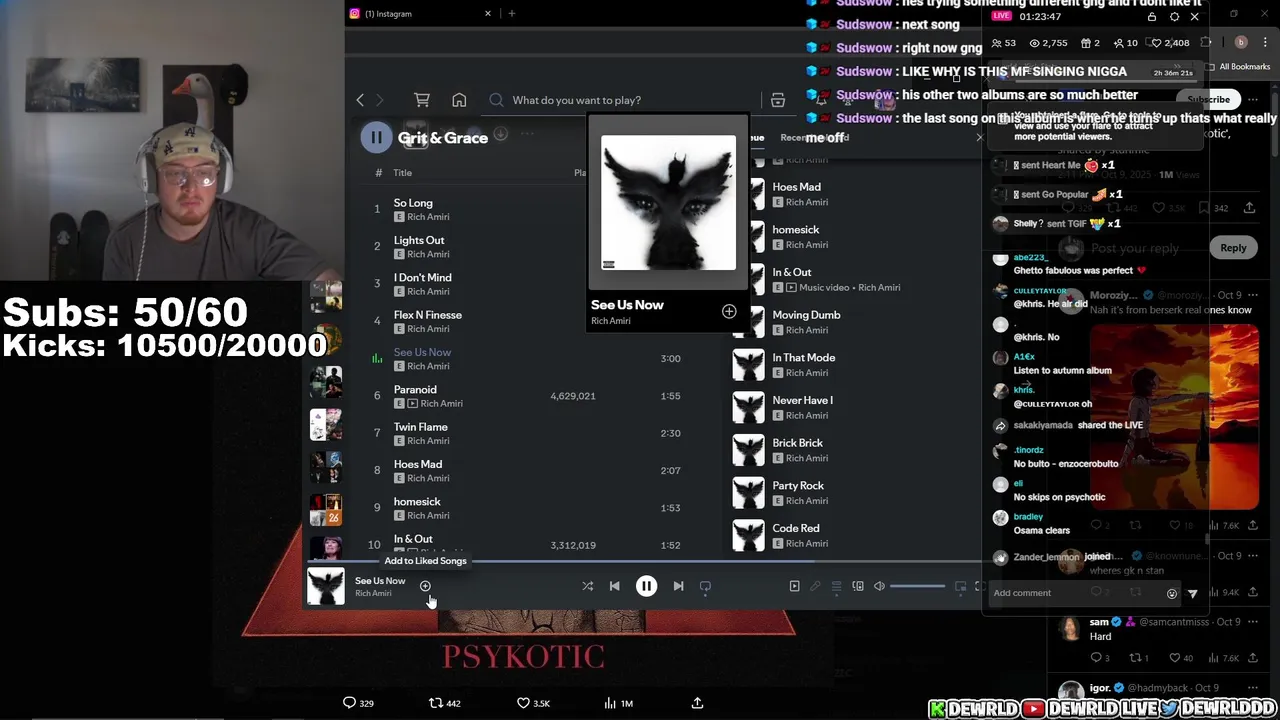Open Connect to a device icon
The image size is (1280, 720).
(858, 586)
